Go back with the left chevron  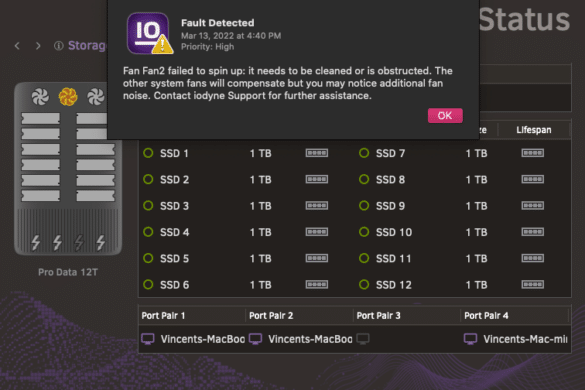17,46
